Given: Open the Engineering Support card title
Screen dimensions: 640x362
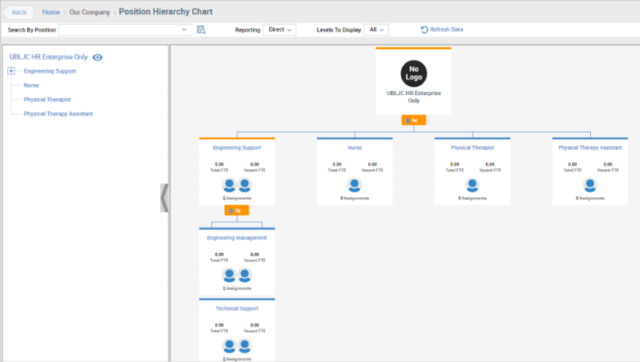Looking at the screenshot, I should click(x=237, y=148).
